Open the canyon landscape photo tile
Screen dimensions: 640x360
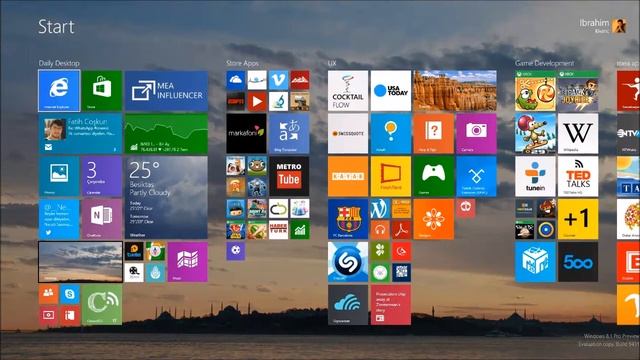click(x=455, y=91)
